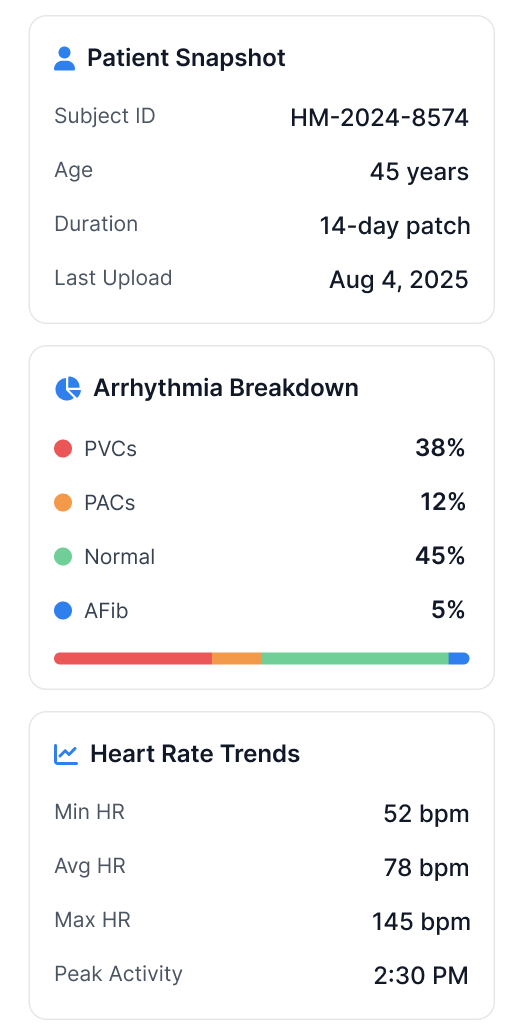
Task: Select the green Normal legend dot
Action: pyautogui.click(x=63, y=557)
